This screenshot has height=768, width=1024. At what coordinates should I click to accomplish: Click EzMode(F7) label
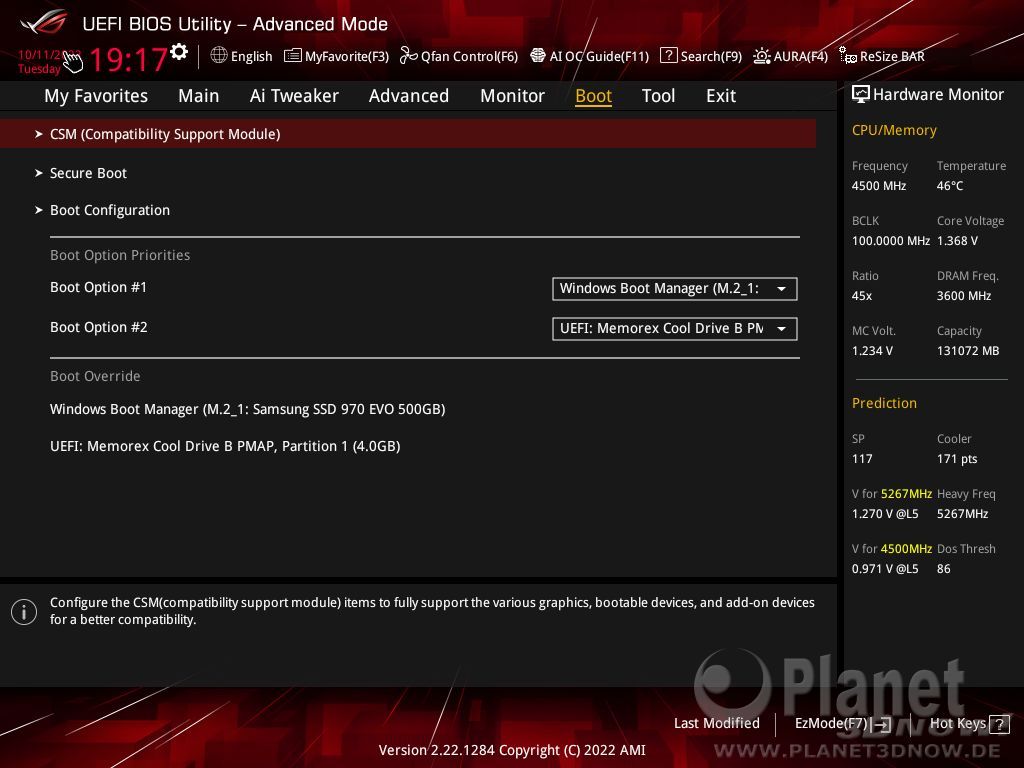click(831, 724)
